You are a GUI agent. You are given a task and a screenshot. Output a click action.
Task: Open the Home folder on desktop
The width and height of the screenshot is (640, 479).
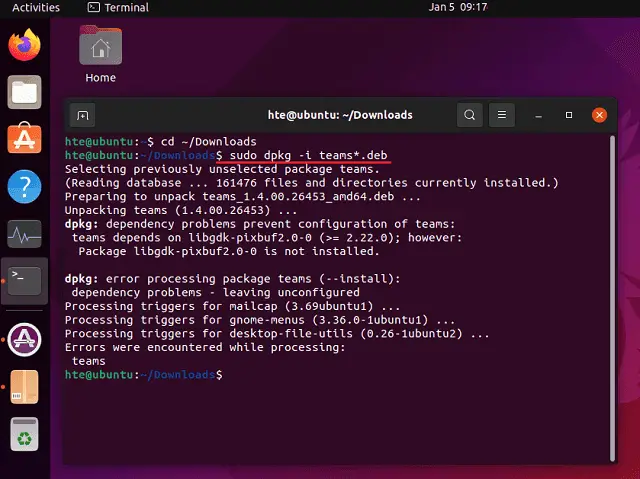click(100, 54)
